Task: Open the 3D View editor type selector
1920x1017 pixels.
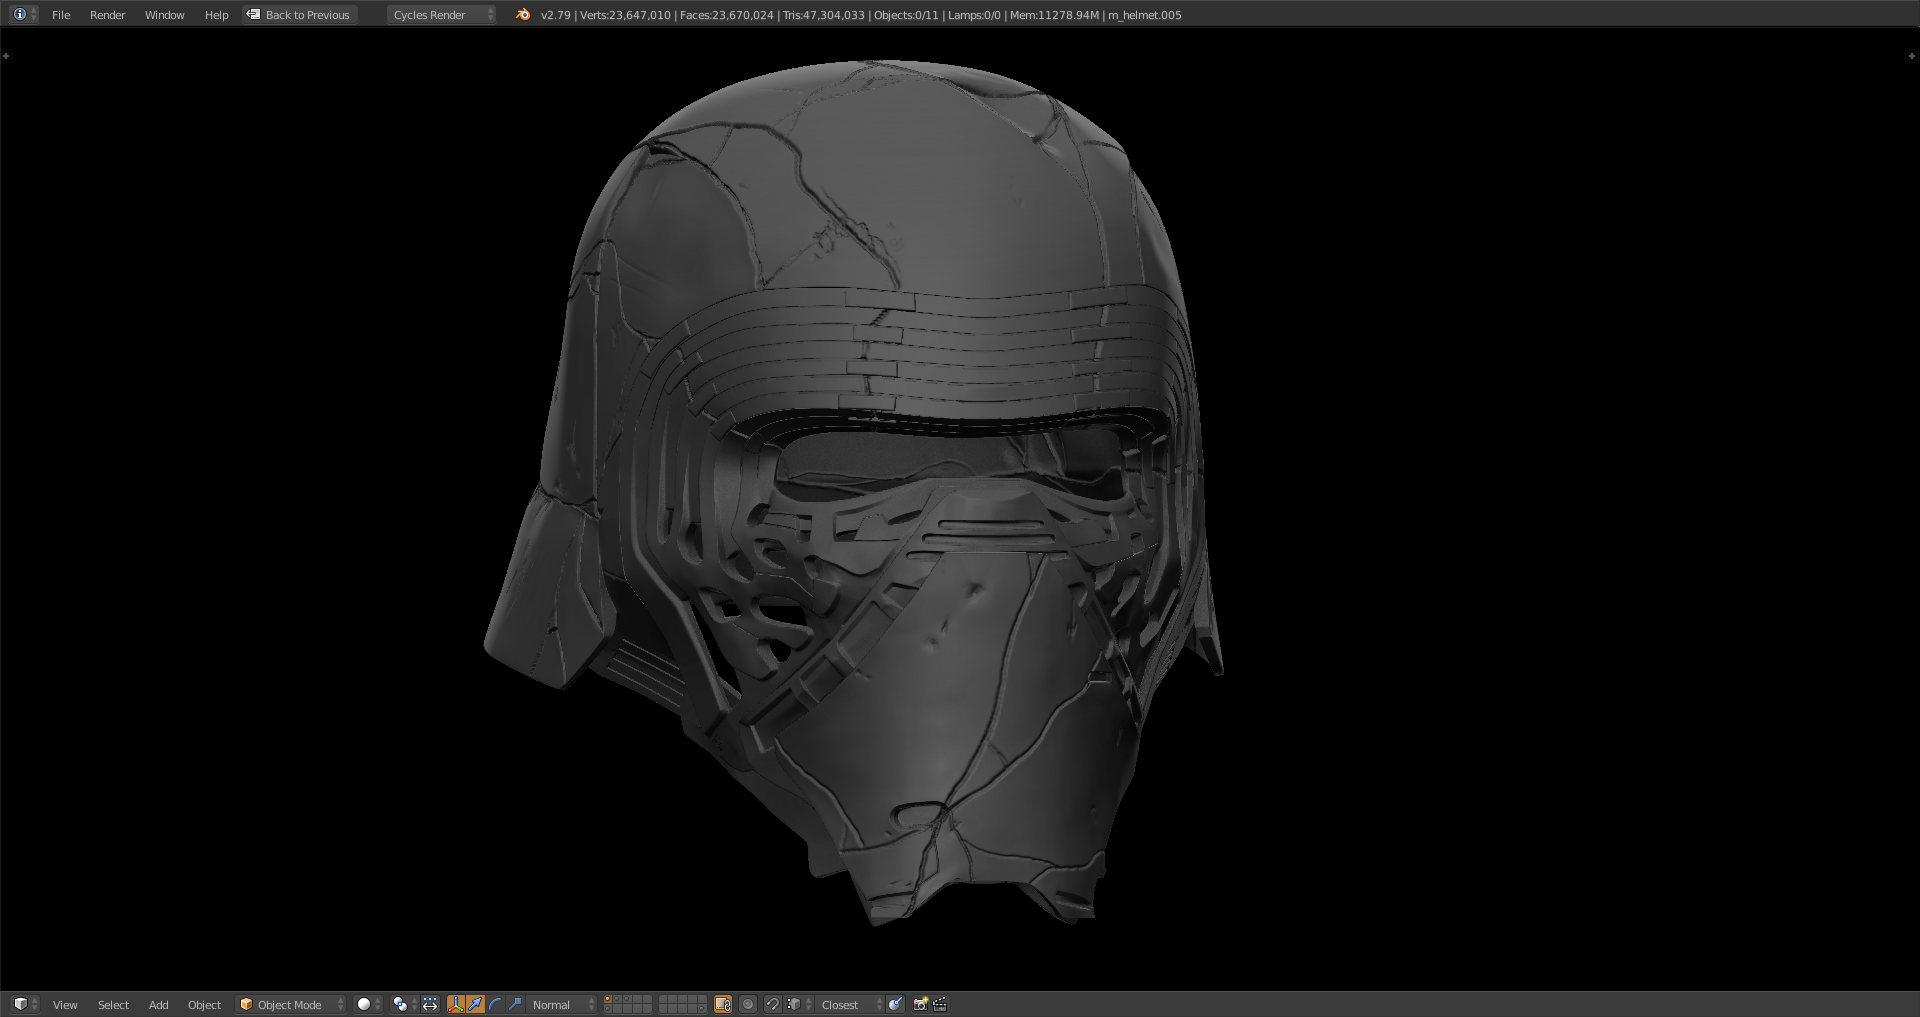Action: tap(24, 1004)
